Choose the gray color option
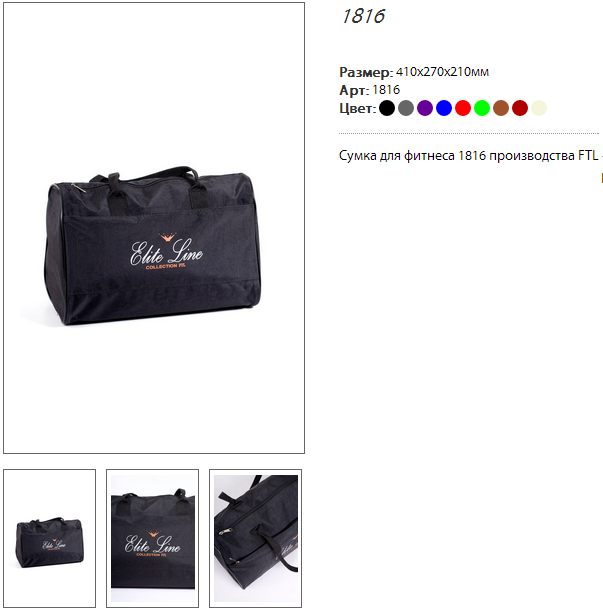The height and width of the screenshot is (608, 603). tap(406, 108)
